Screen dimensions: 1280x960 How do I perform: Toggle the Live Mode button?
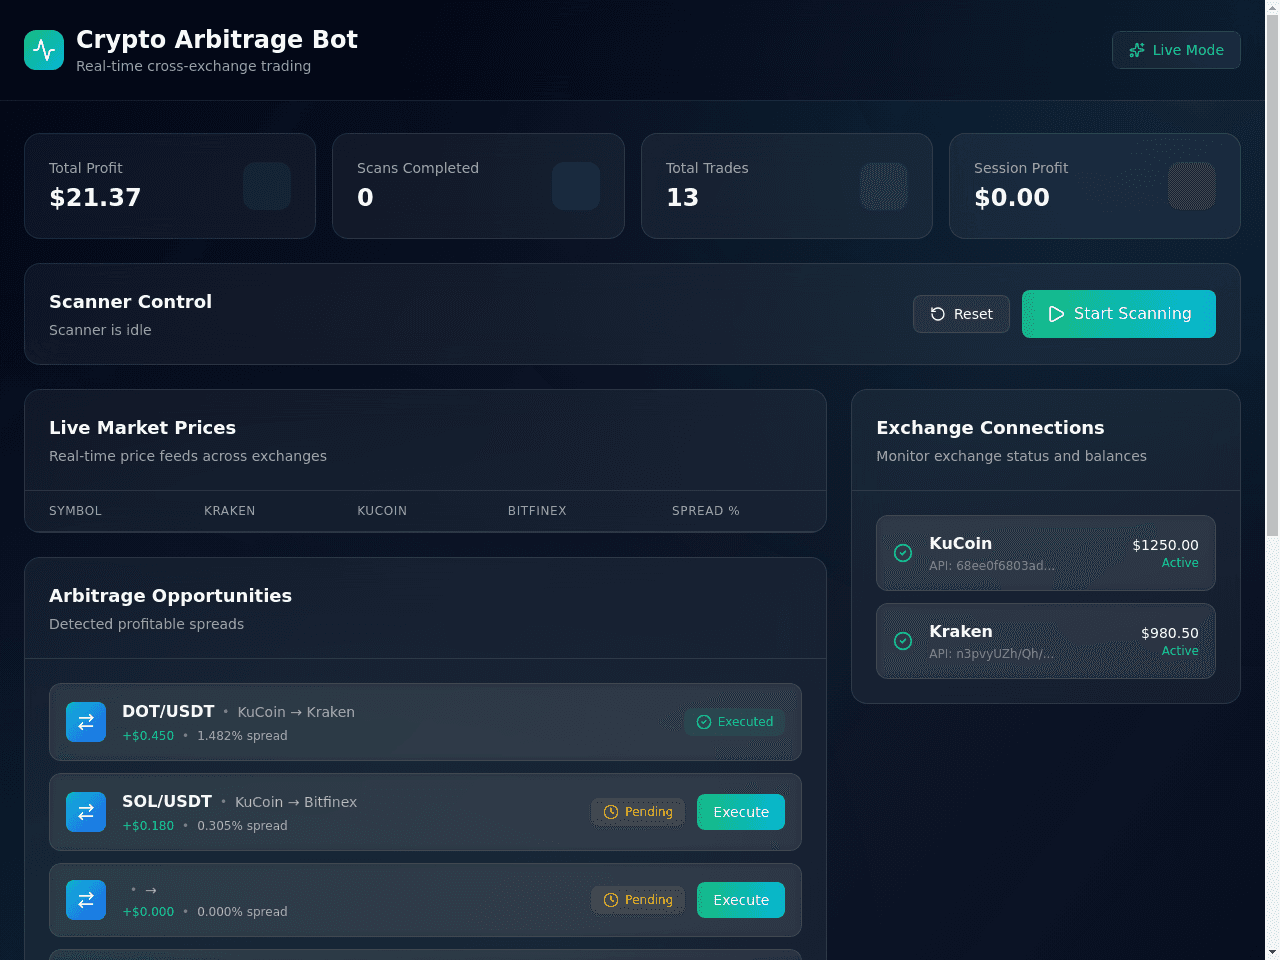1176,50
